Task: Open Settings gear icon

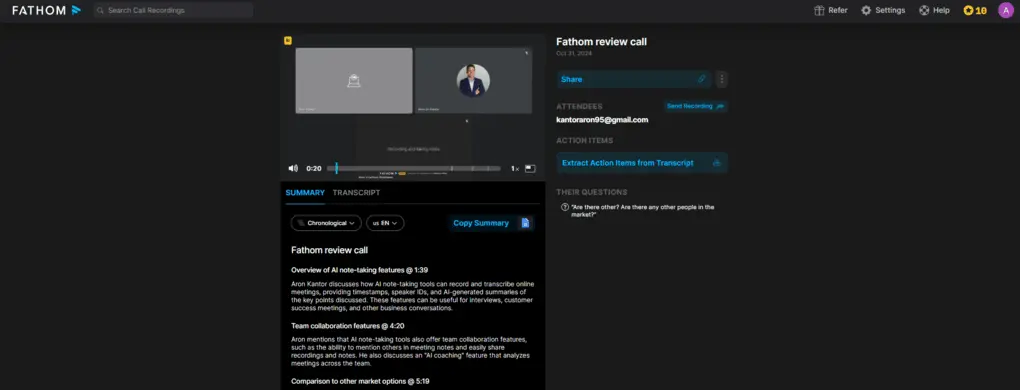Action: point(866,10)
